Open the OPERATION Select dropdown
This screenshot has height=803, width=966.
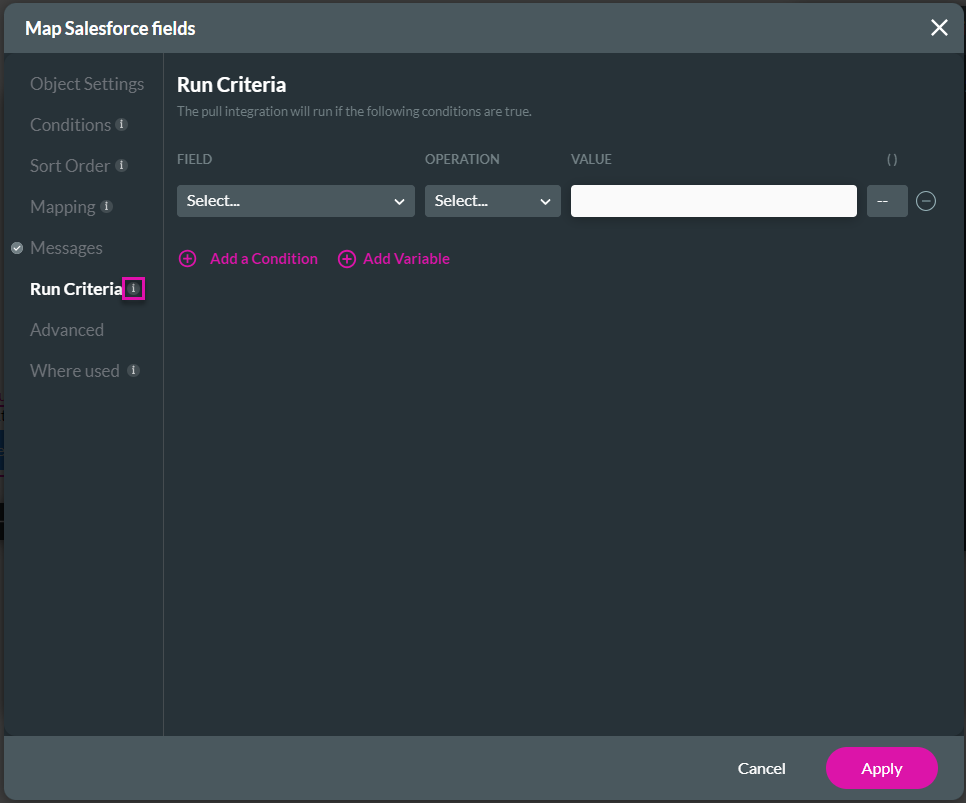pos(492,201)
